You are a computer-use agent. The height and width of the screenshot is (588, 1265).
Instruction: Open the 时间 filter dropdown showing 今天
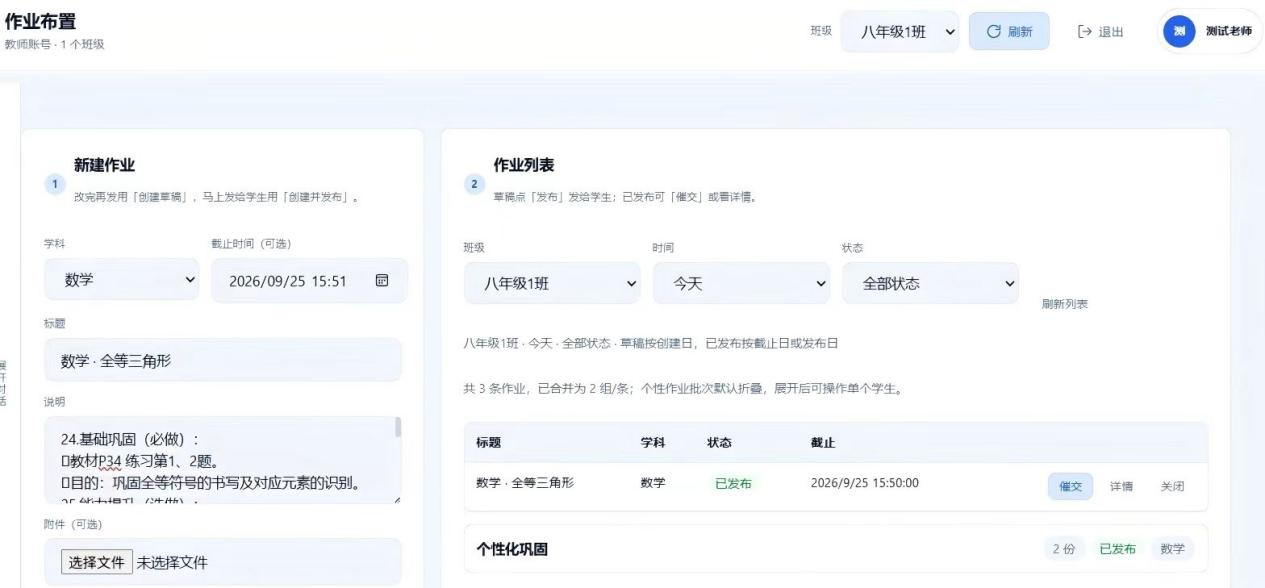tap(741, 284)
